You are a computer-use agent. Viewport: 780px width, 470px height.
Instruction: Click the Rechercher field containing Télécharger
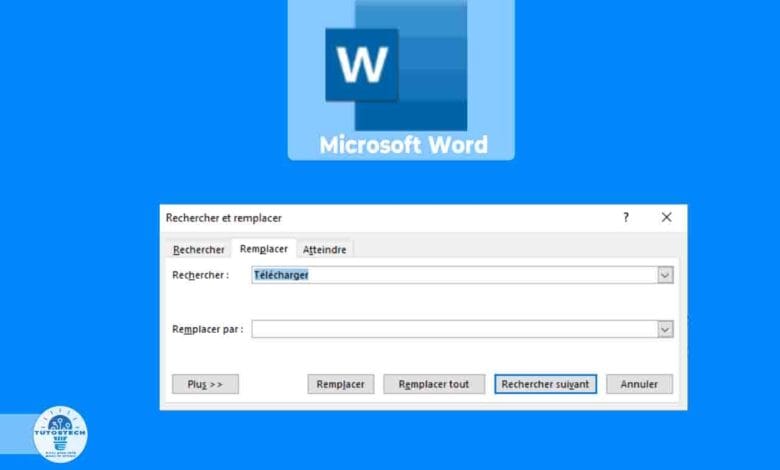point(450,275)
